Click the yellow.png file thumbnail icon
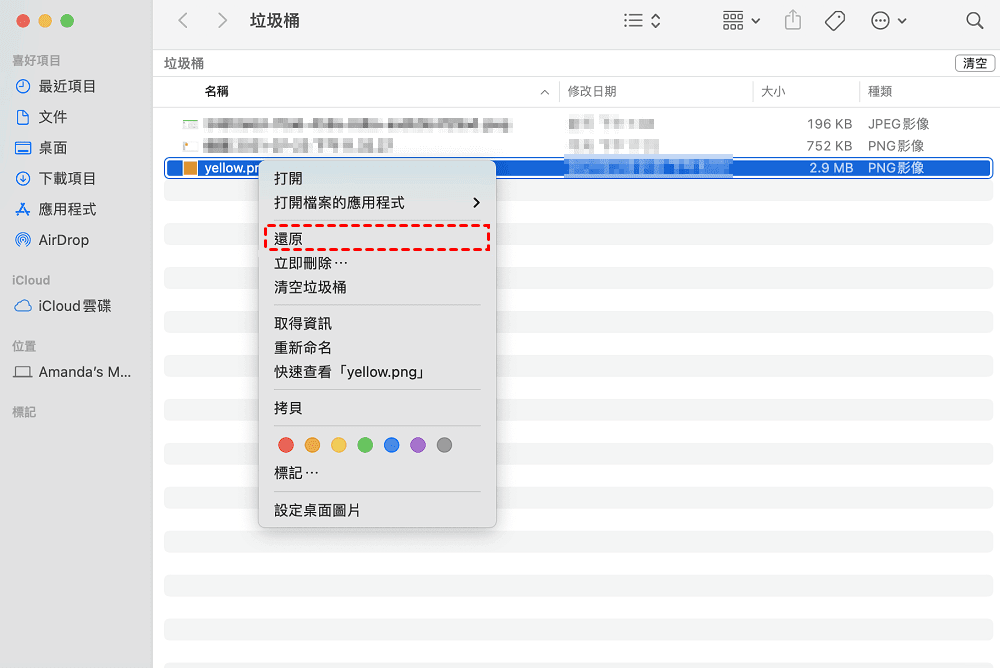 (190, 168)
